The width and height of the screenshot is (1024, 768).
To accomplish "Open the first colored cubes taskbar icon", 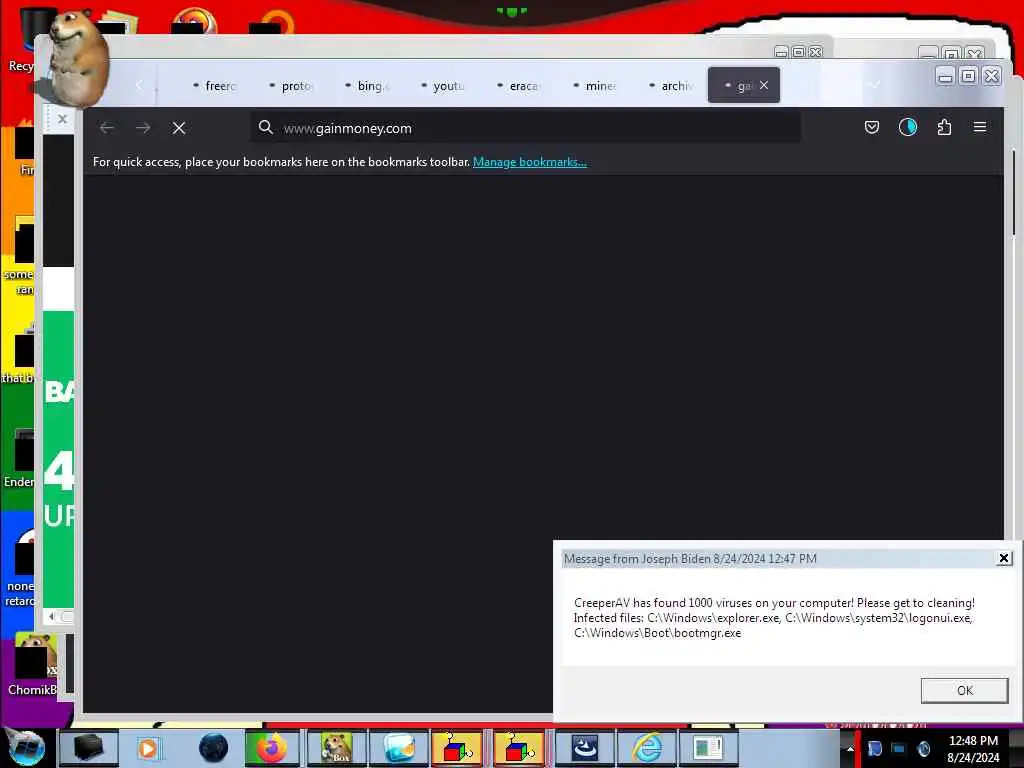I will coord(457,748).
